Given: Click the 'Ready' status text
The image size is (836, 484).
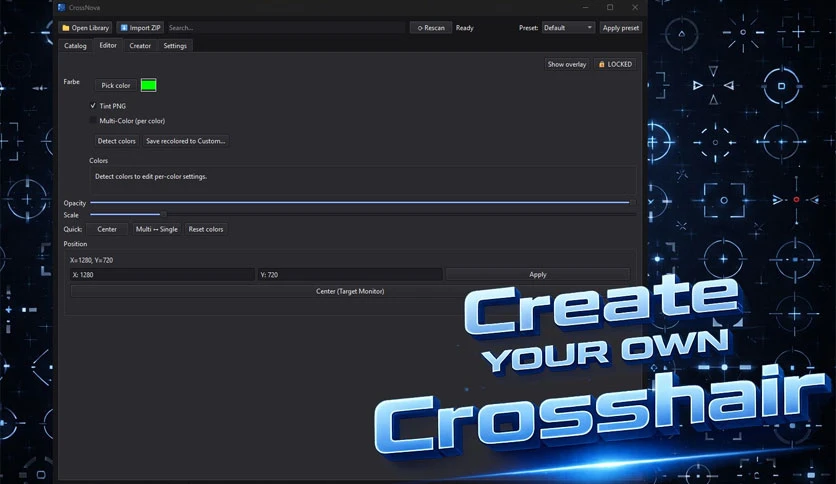Looking at the screenshot, I should (464, 28).
